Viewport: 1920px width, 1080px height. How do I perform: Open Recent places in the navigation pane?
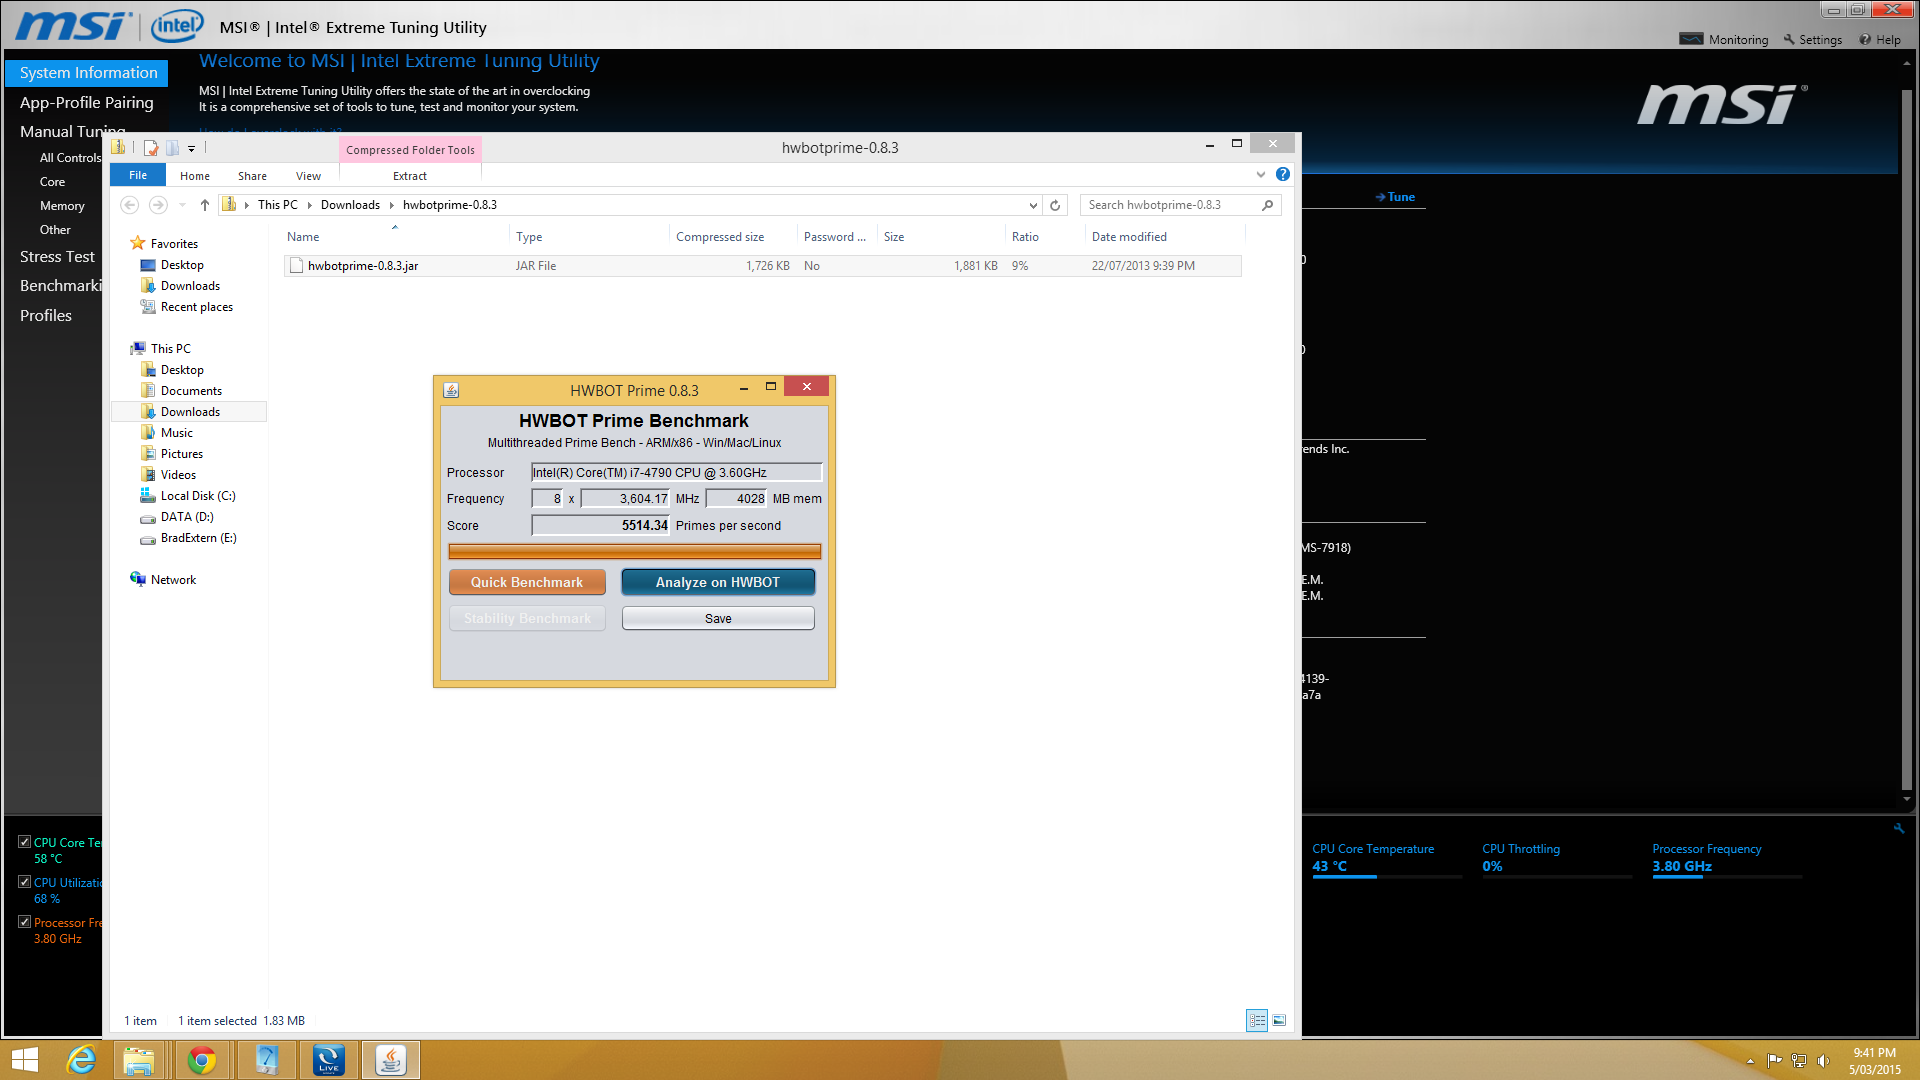pos(197,307)
